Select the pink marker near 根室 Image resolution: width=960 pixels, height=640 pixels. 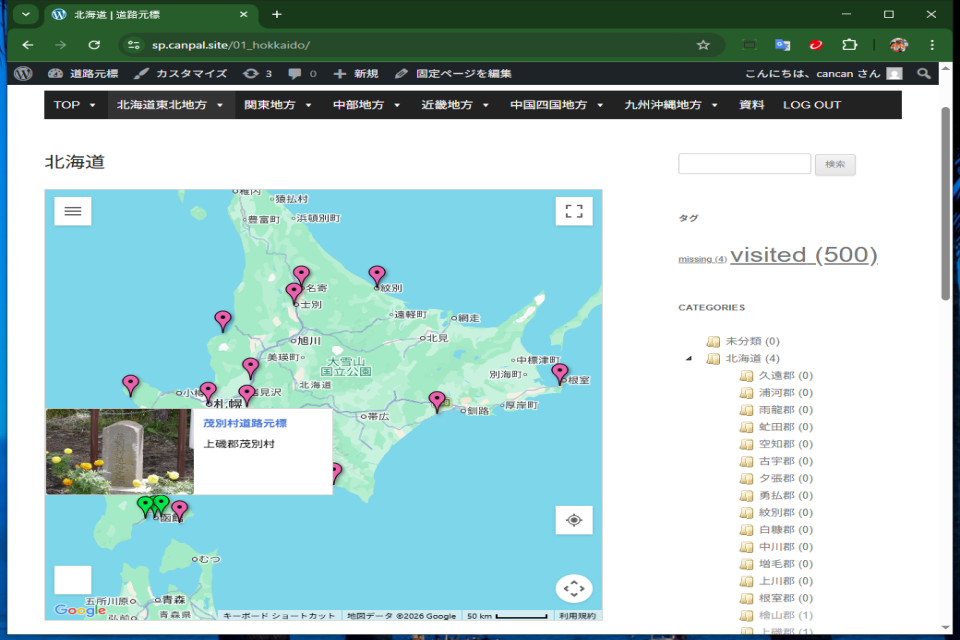(560, 373)
